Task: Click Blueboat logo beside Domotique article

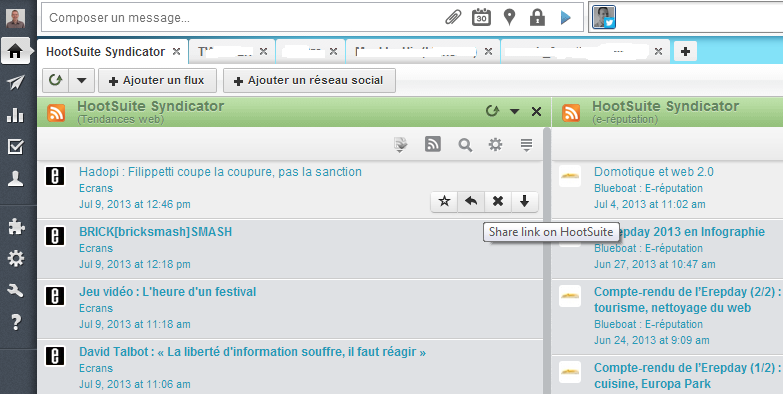Action: pos(570,176)
